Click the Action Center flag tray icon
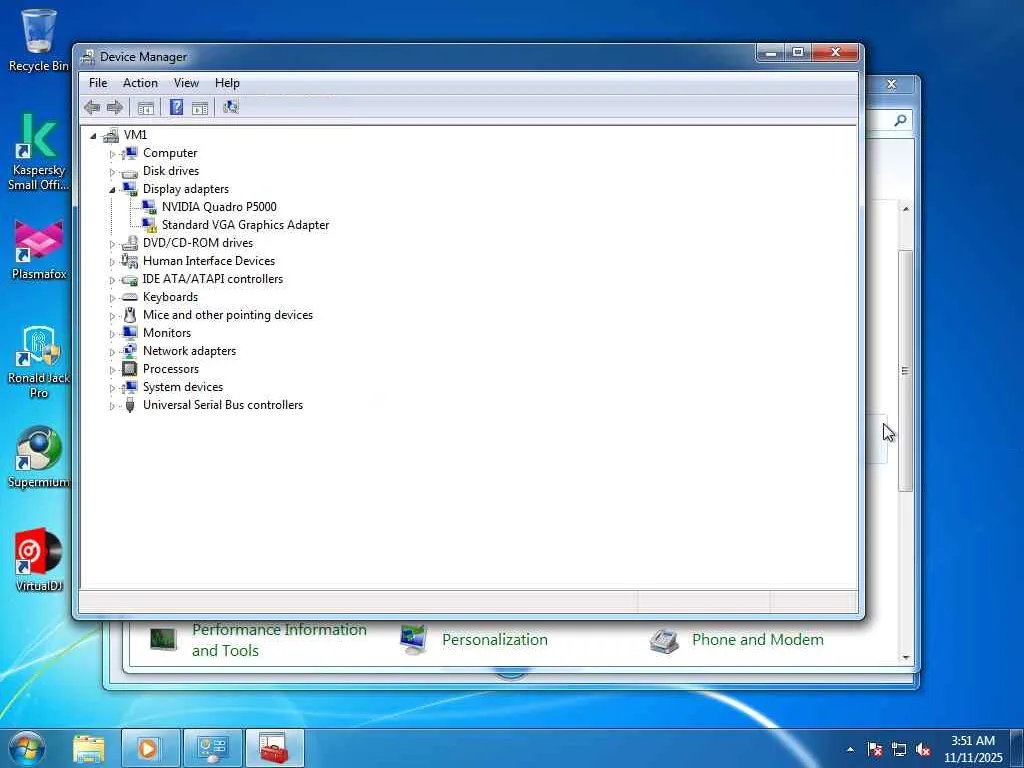The height and width of the screenshot is (768, 1024). click(875, 750)
